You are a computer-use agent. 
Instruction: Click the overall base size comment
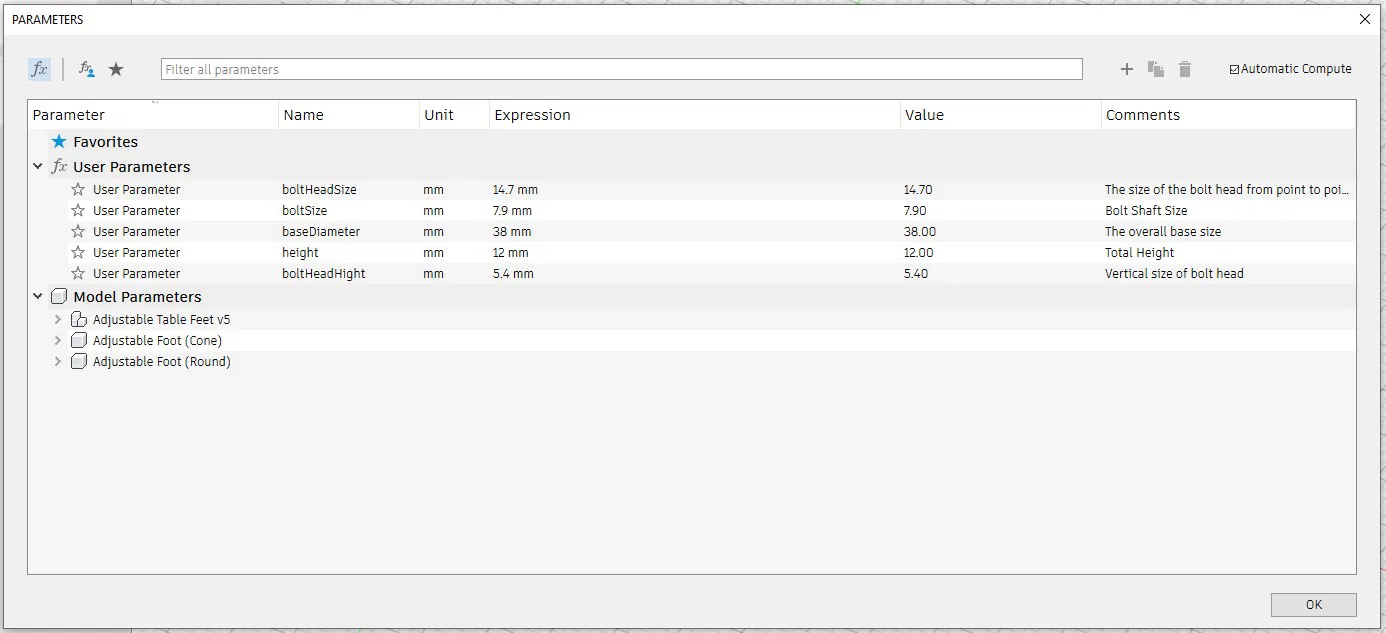tap(1163, 231)
